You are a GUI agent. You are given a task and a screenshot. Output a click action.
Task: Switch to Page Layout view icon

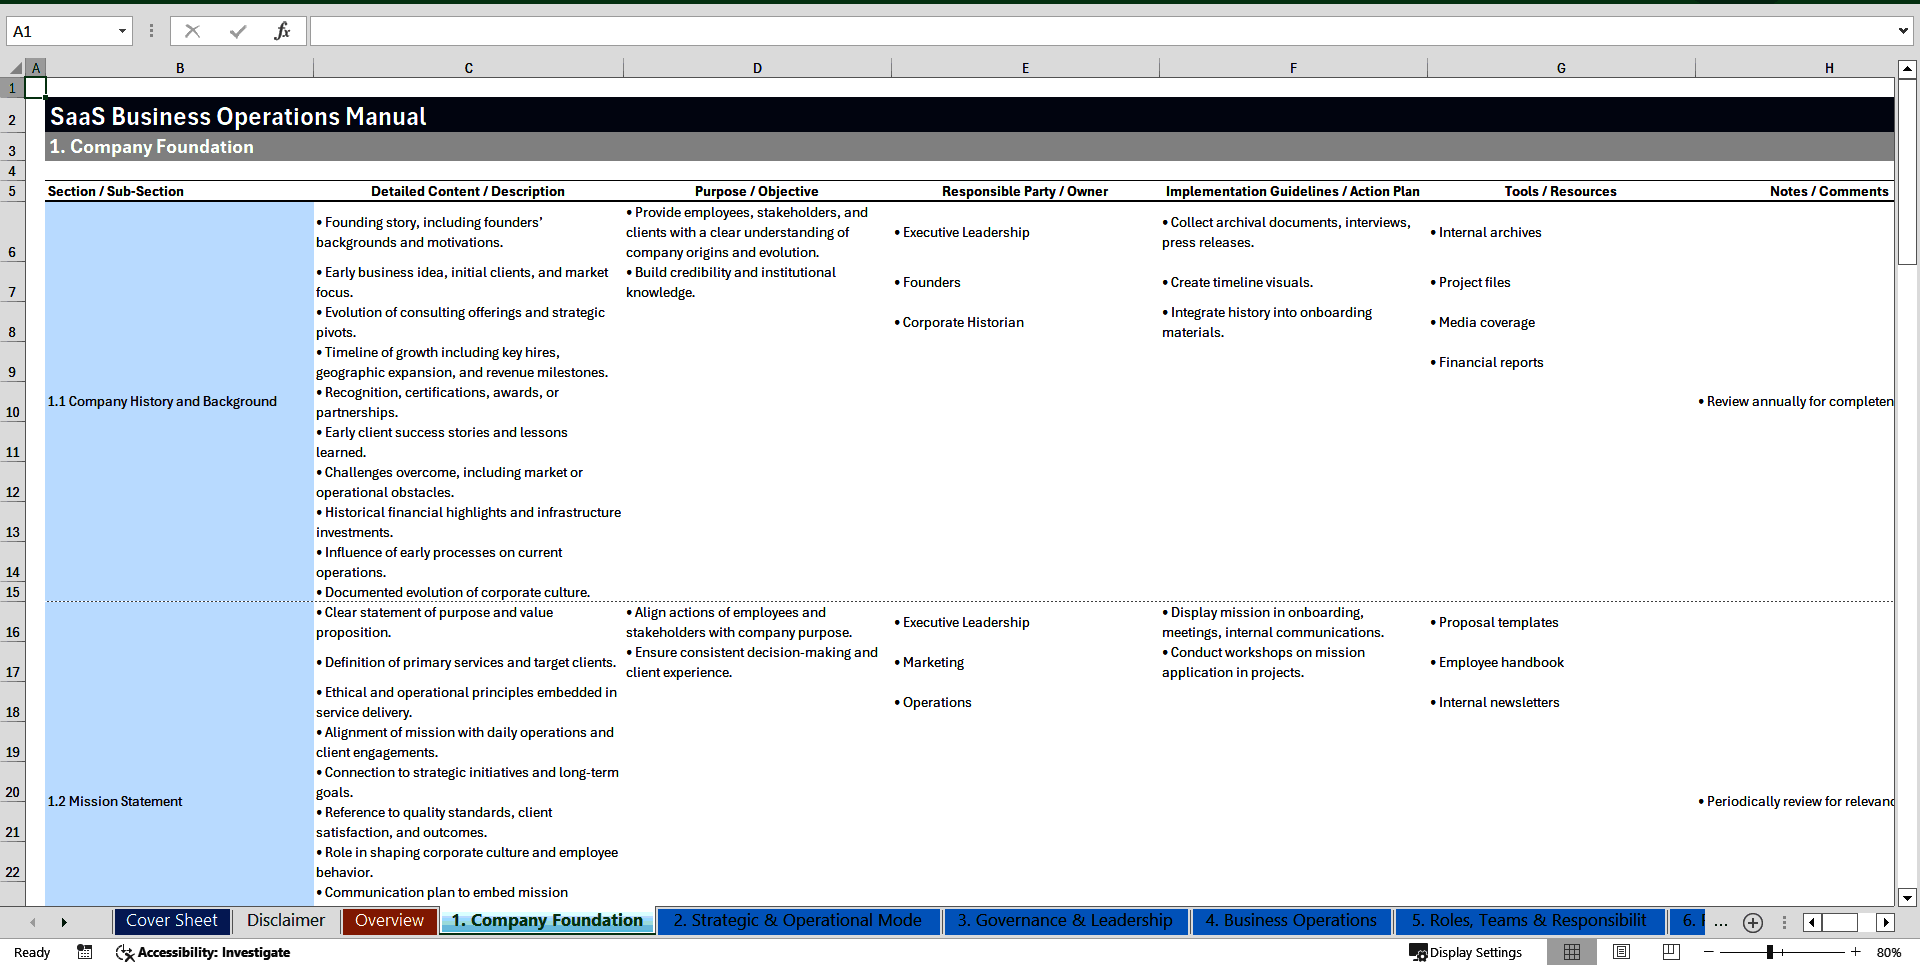pos(1621,952)
